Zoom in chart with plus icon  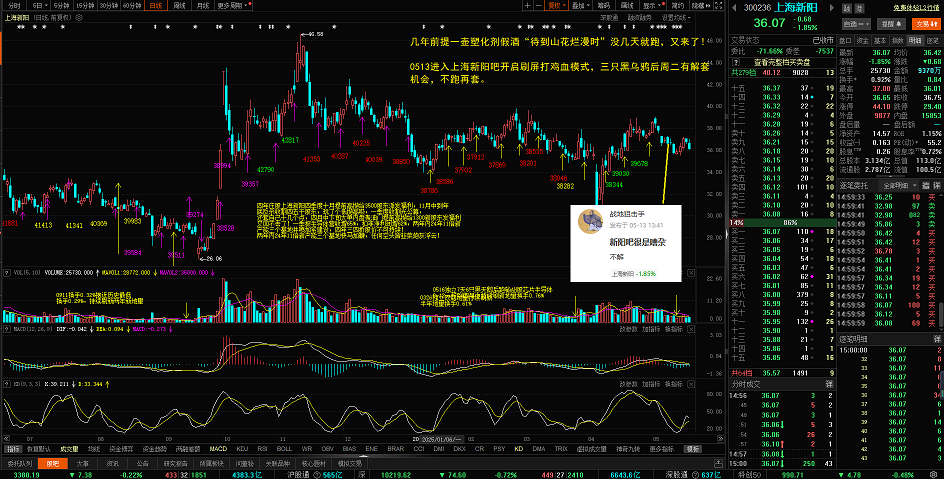click(528, 5)
